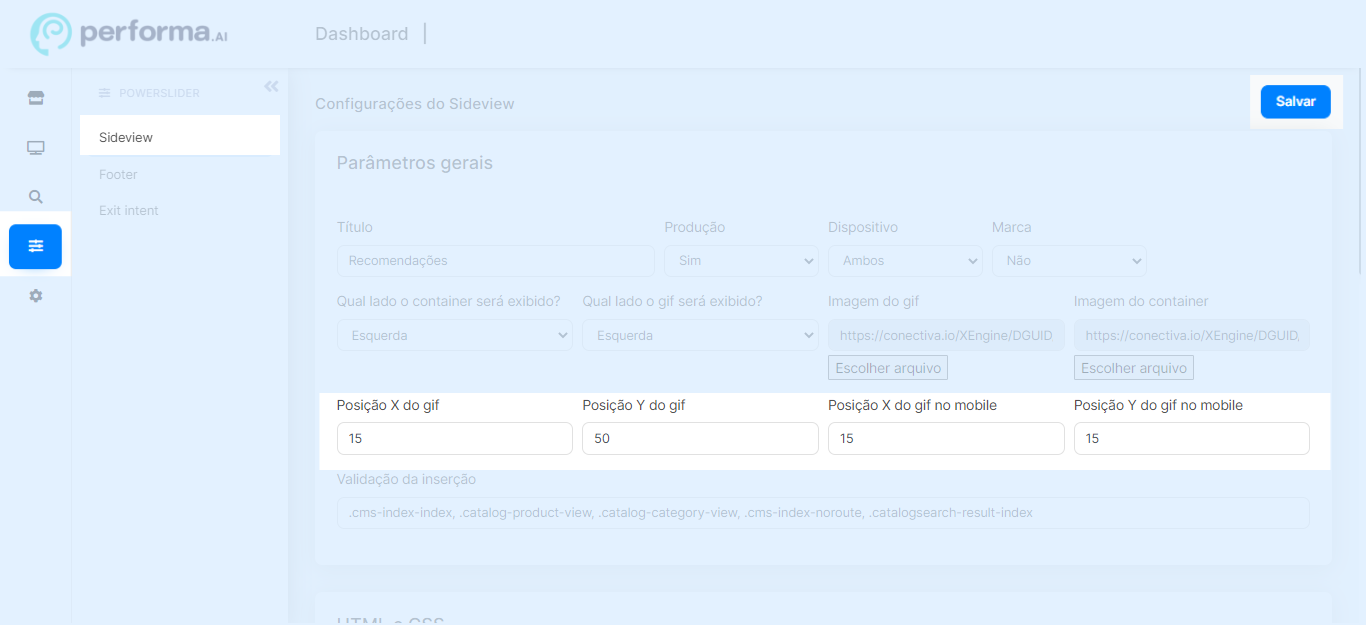Click the Powerslider hamburger menu icon
Screen dimensions: 1366x625
point(104,93)
